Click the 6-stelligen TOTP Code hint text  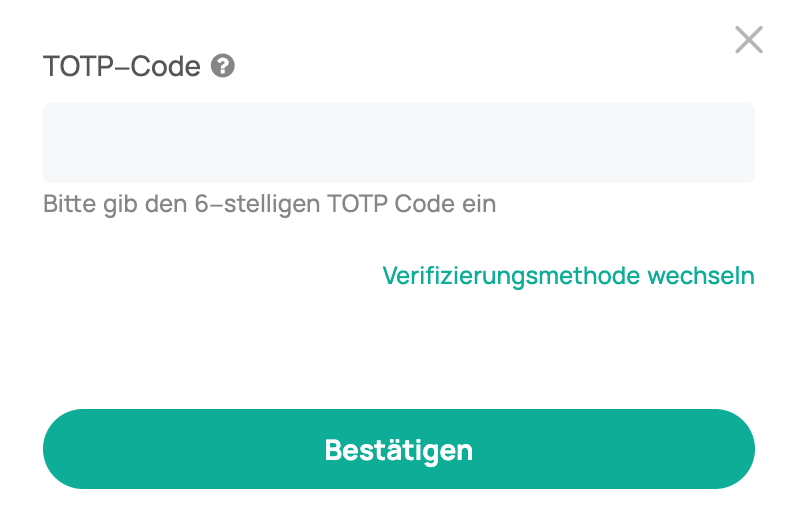269,204
